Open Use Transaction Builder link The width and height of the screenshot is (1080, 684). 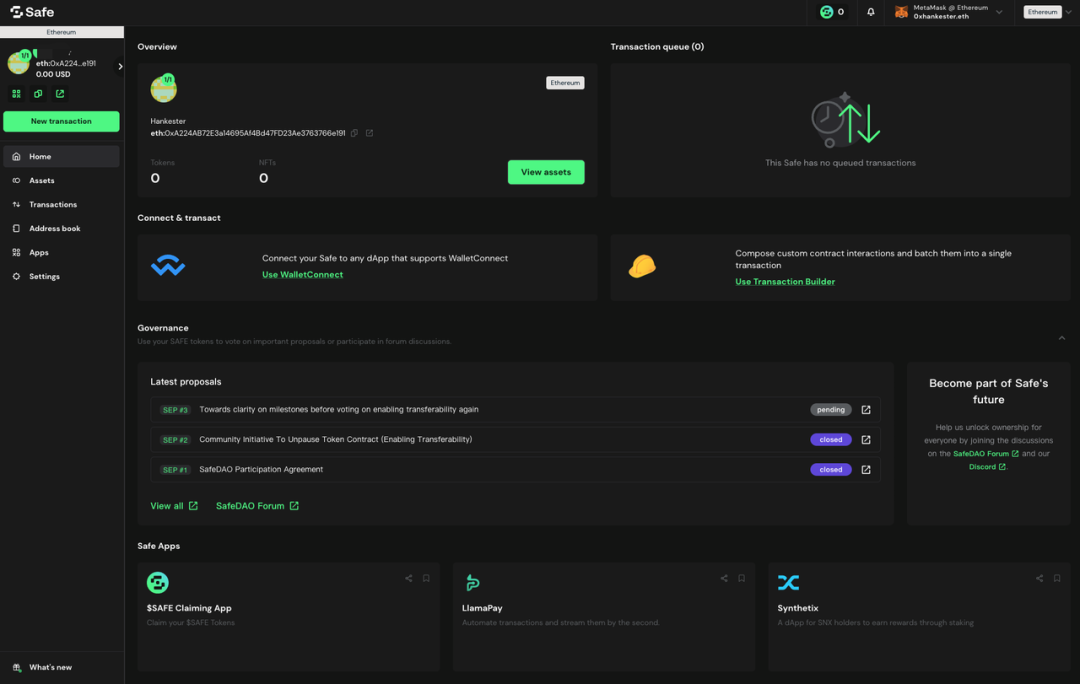click(785, 281)
